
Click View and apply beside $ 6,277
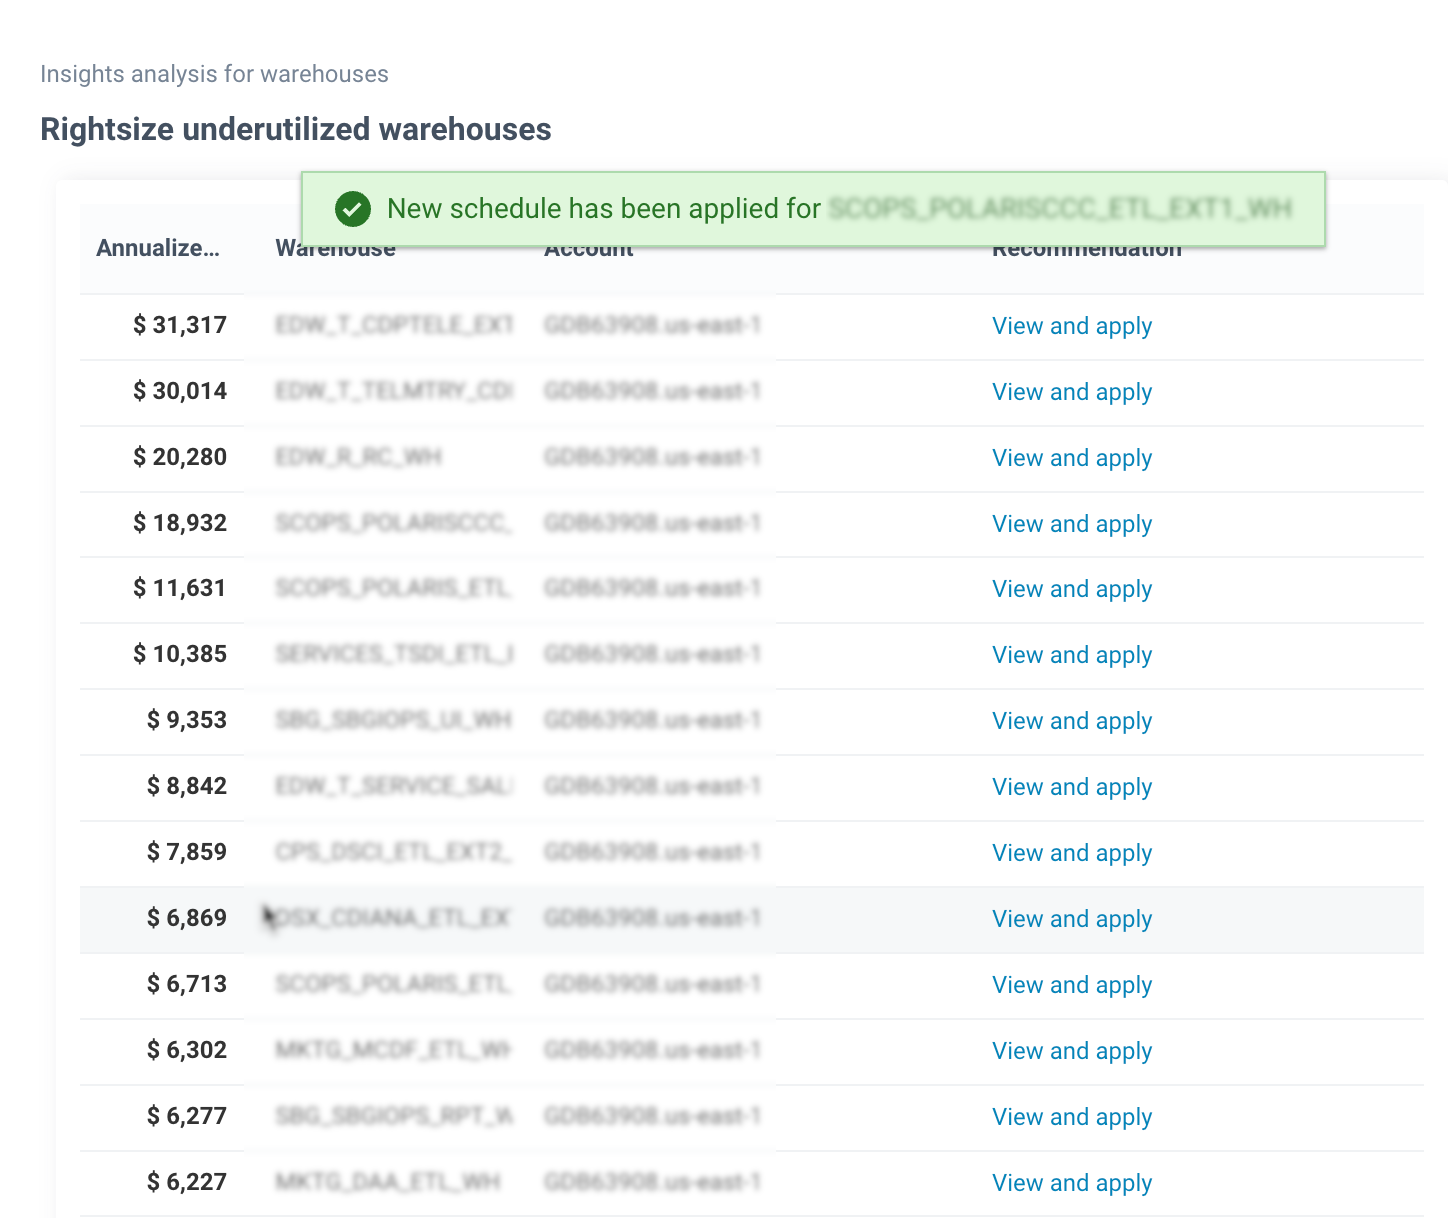[1071, 1117]
